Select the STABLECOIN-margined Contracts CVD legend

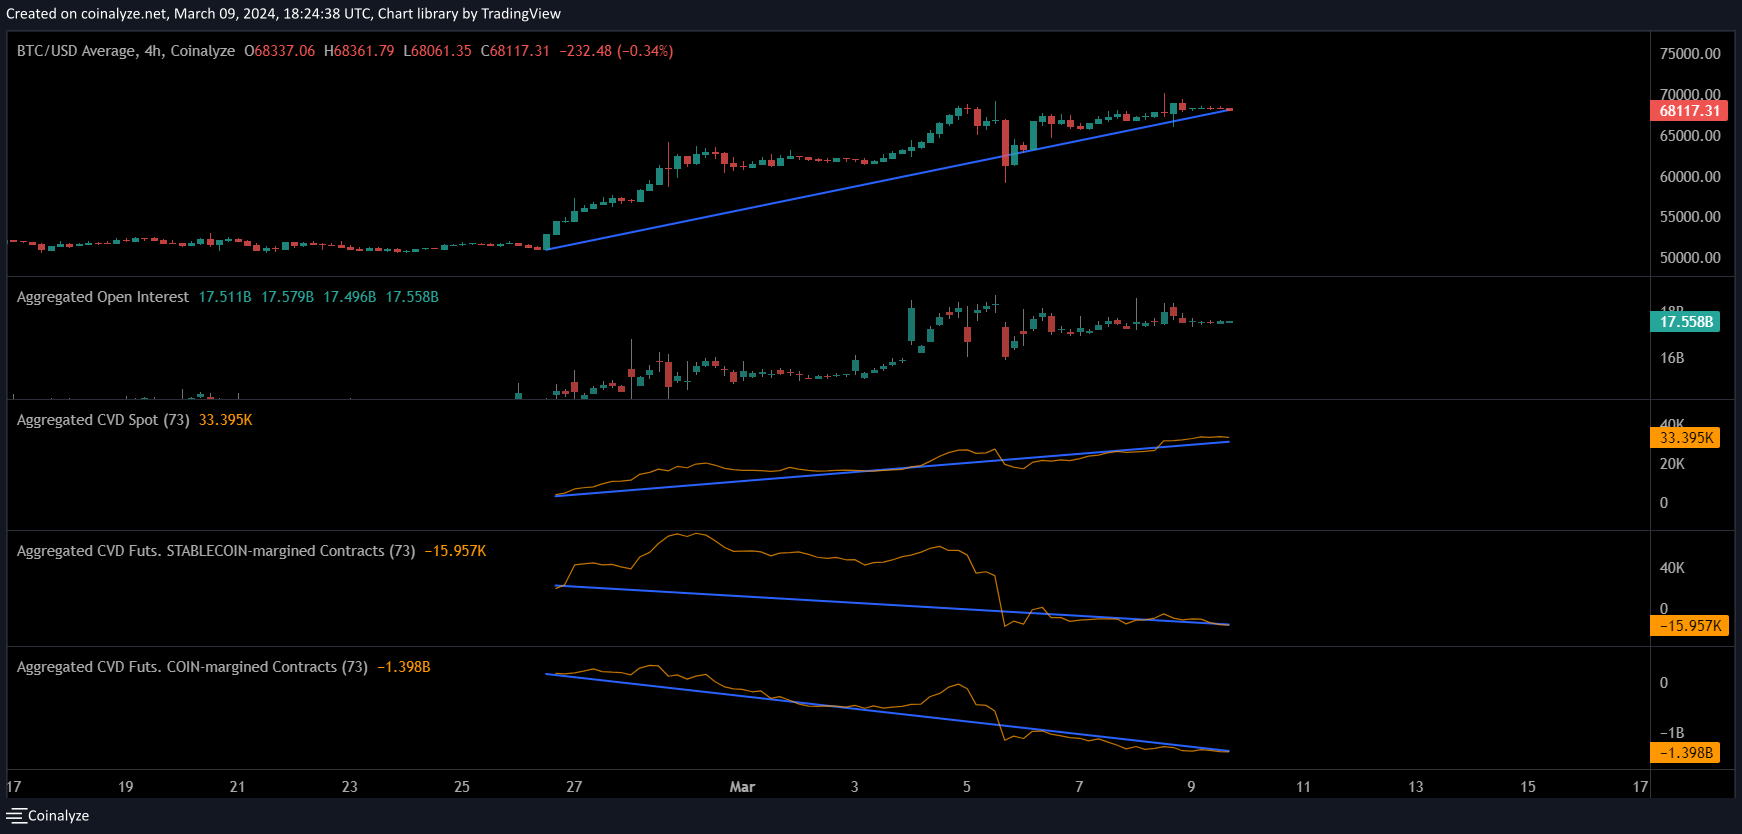216,551
